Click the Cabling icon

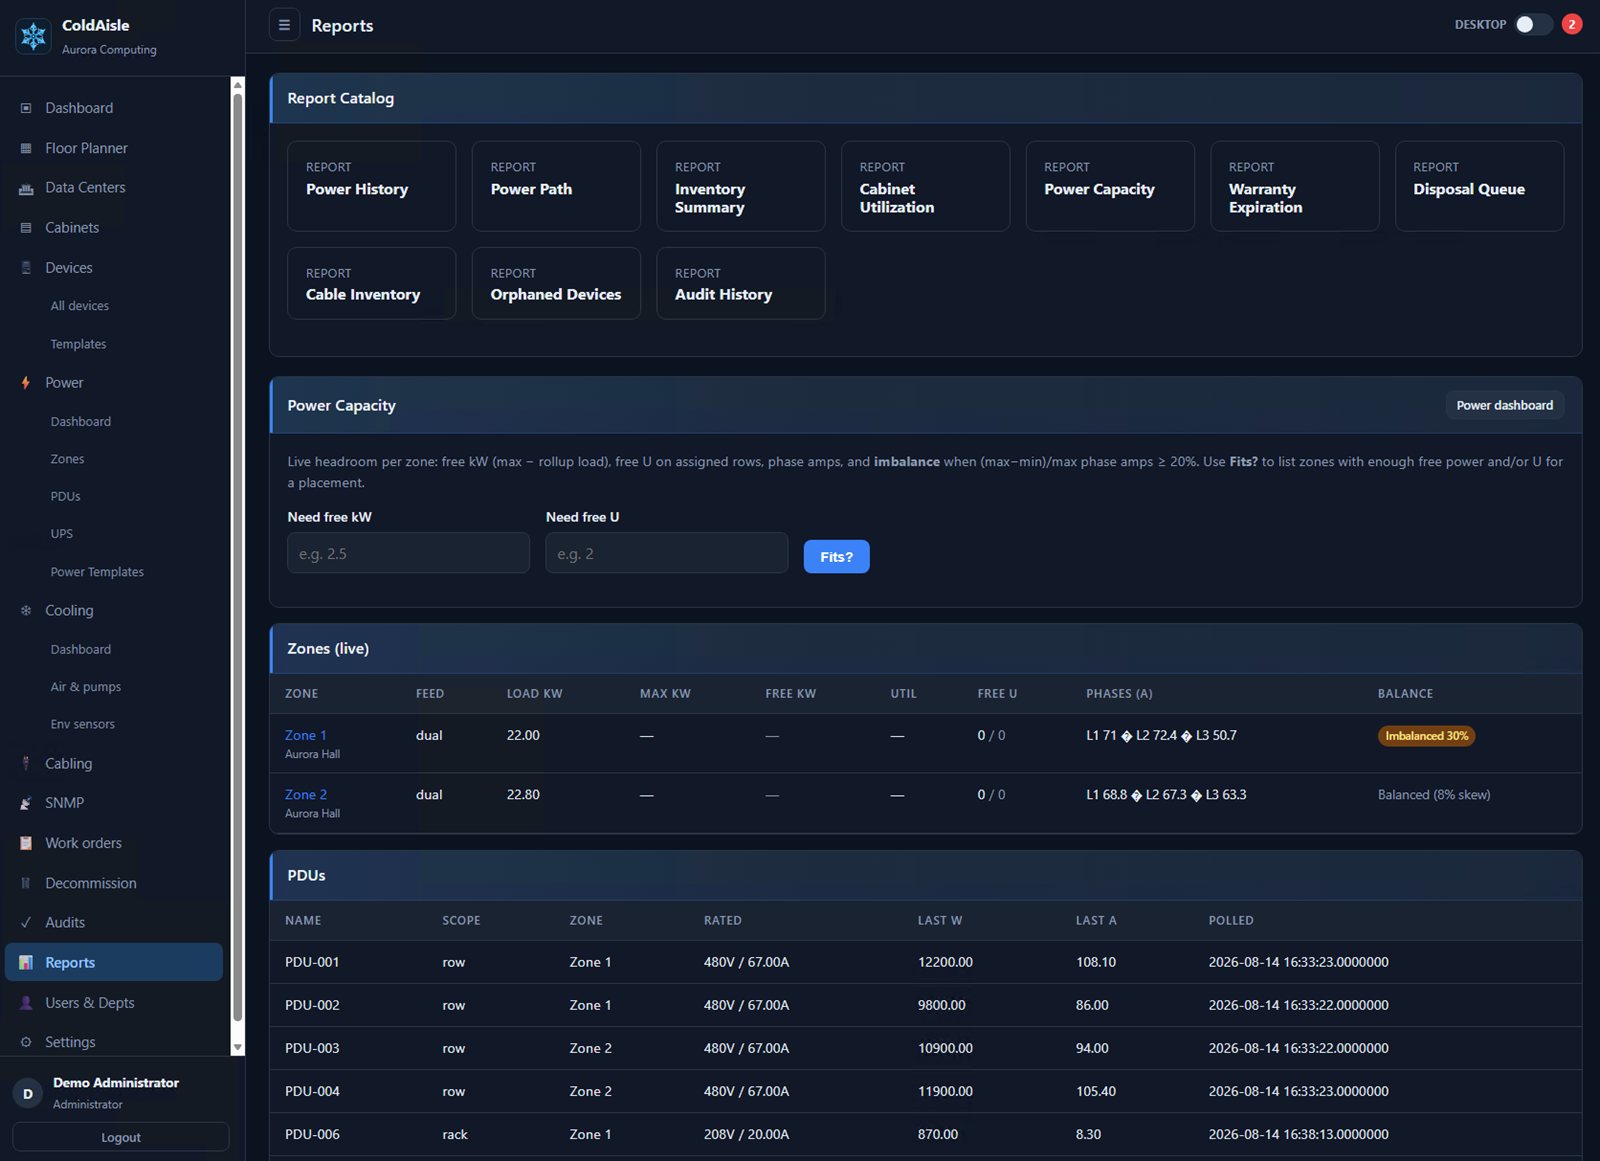click(x=26, y=764)
